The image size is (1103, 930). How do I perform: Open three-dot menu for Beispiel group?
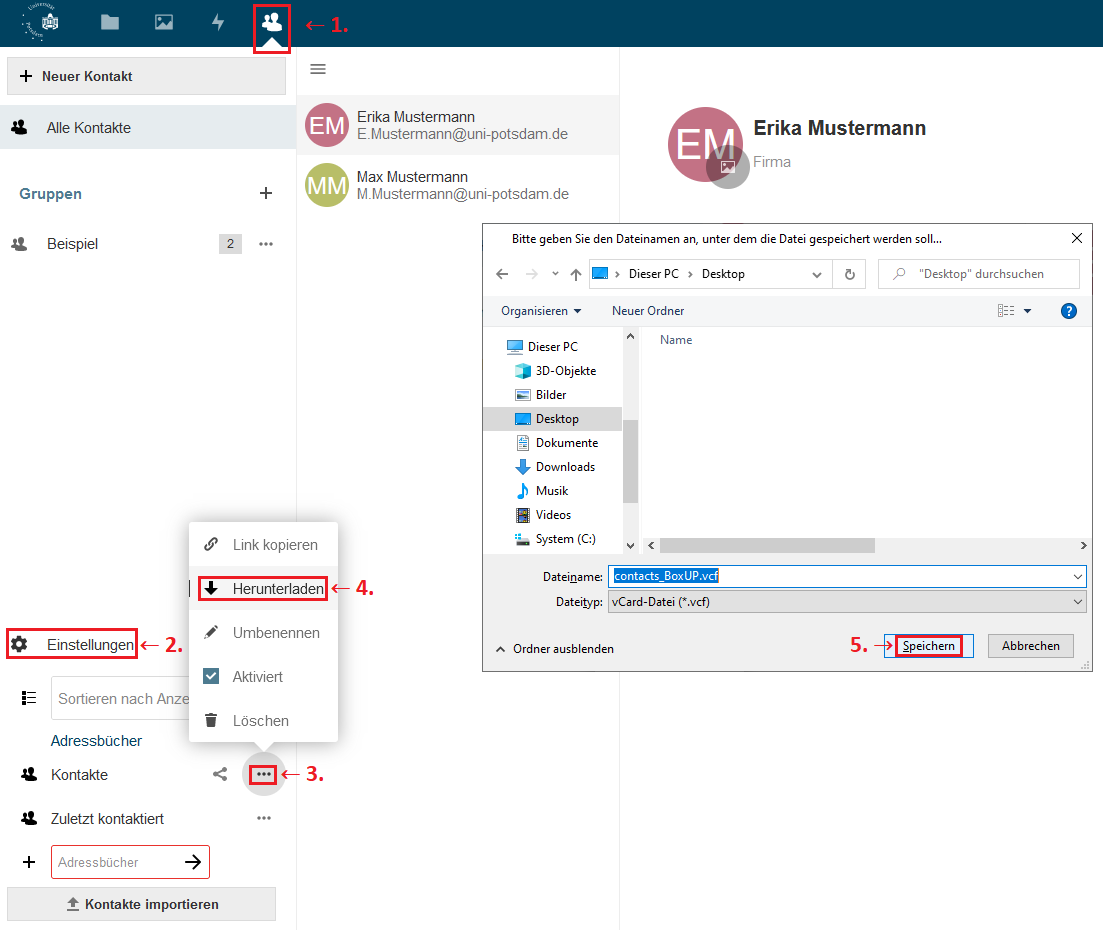[266, 244]
